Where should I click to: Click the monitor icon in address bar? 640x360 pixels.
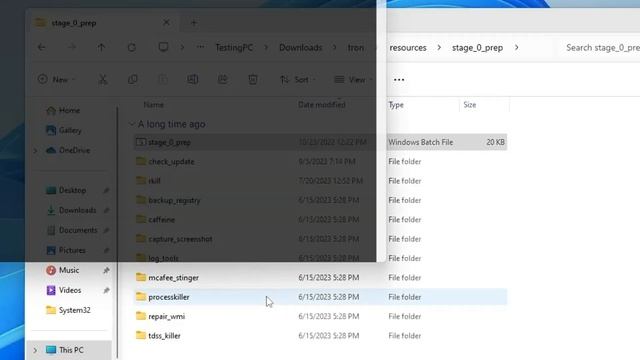pos(163,47)
